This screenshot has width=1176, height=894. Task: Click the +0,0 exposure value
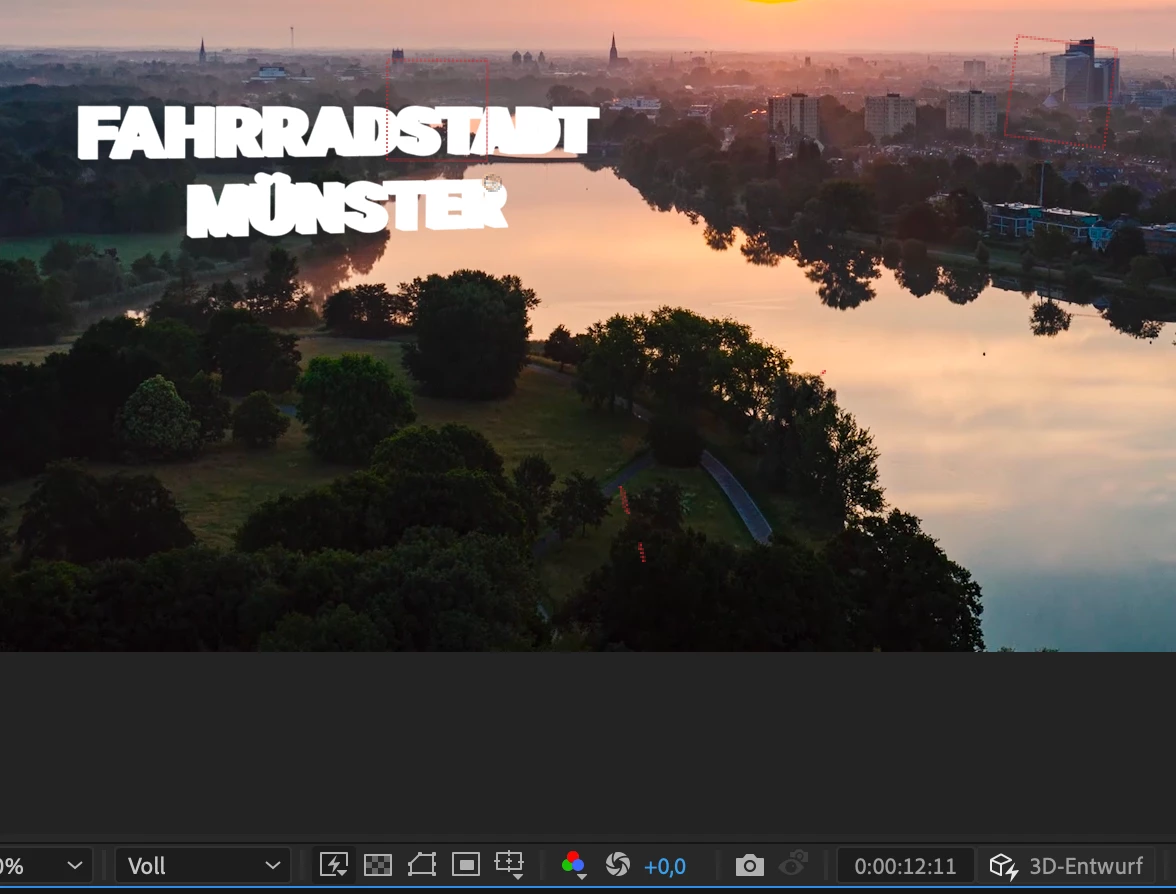(664, 866)
